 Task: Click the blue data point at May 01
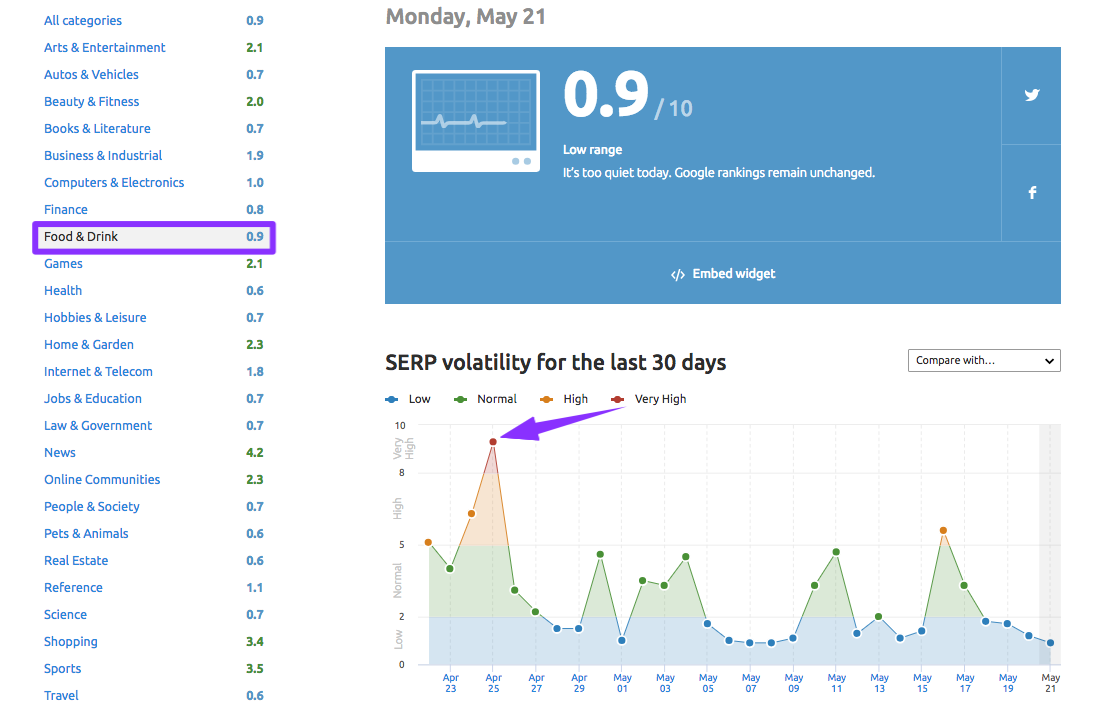pos(622,641)
